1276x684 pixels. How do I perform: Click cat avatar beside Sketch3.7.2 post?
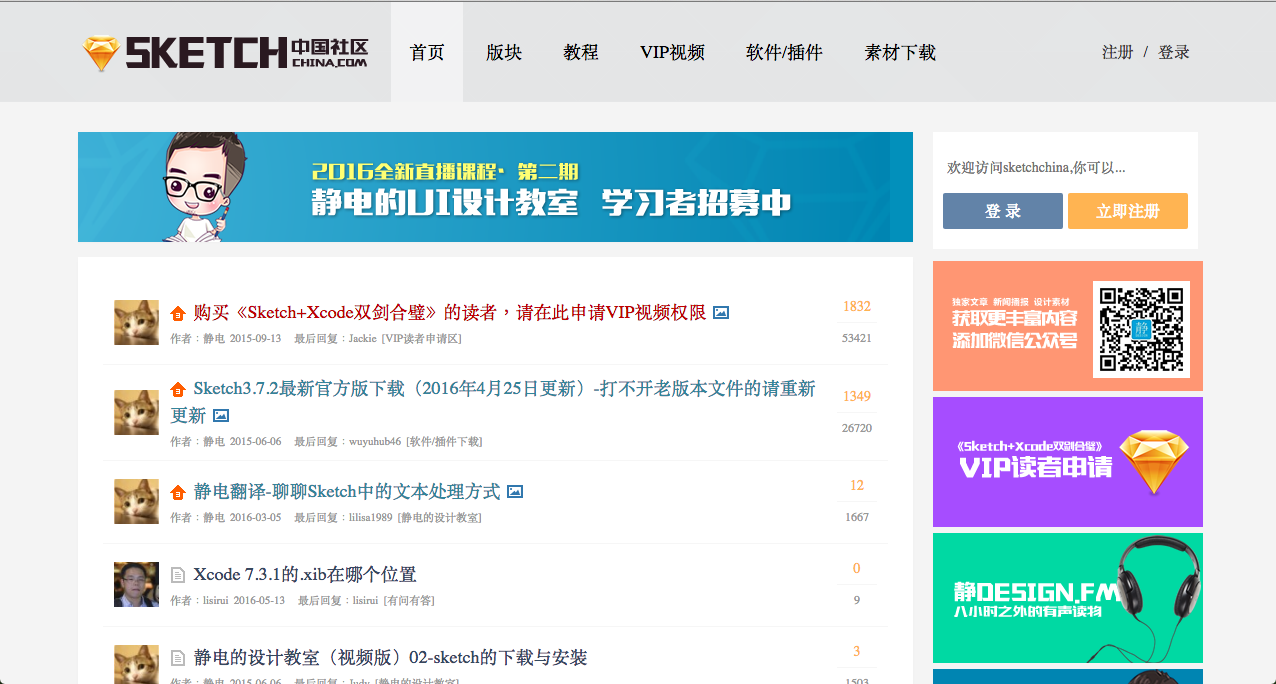coord(136,412)
